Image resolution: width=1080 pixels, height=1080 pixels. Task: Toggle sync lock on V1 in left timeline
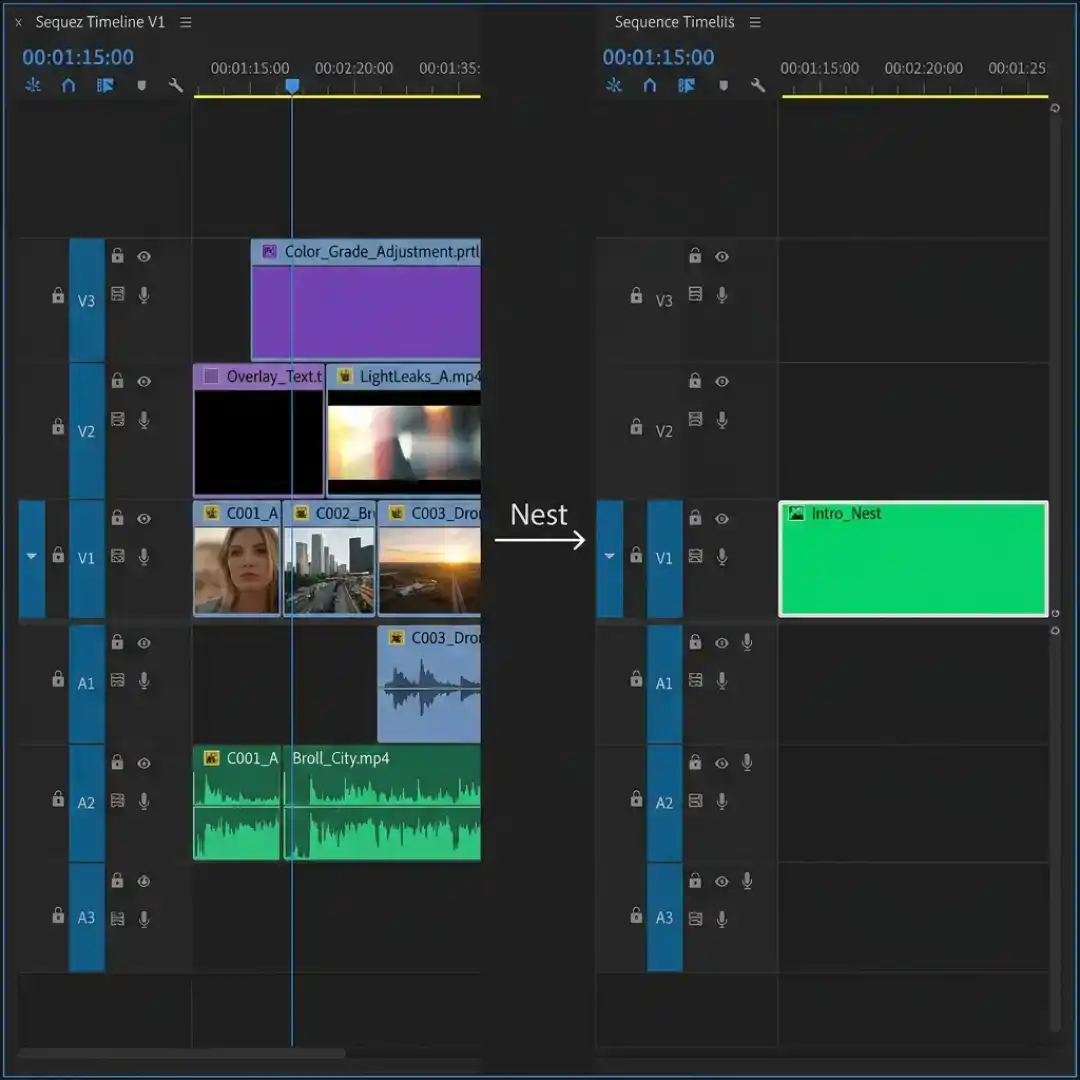(118, 556)
